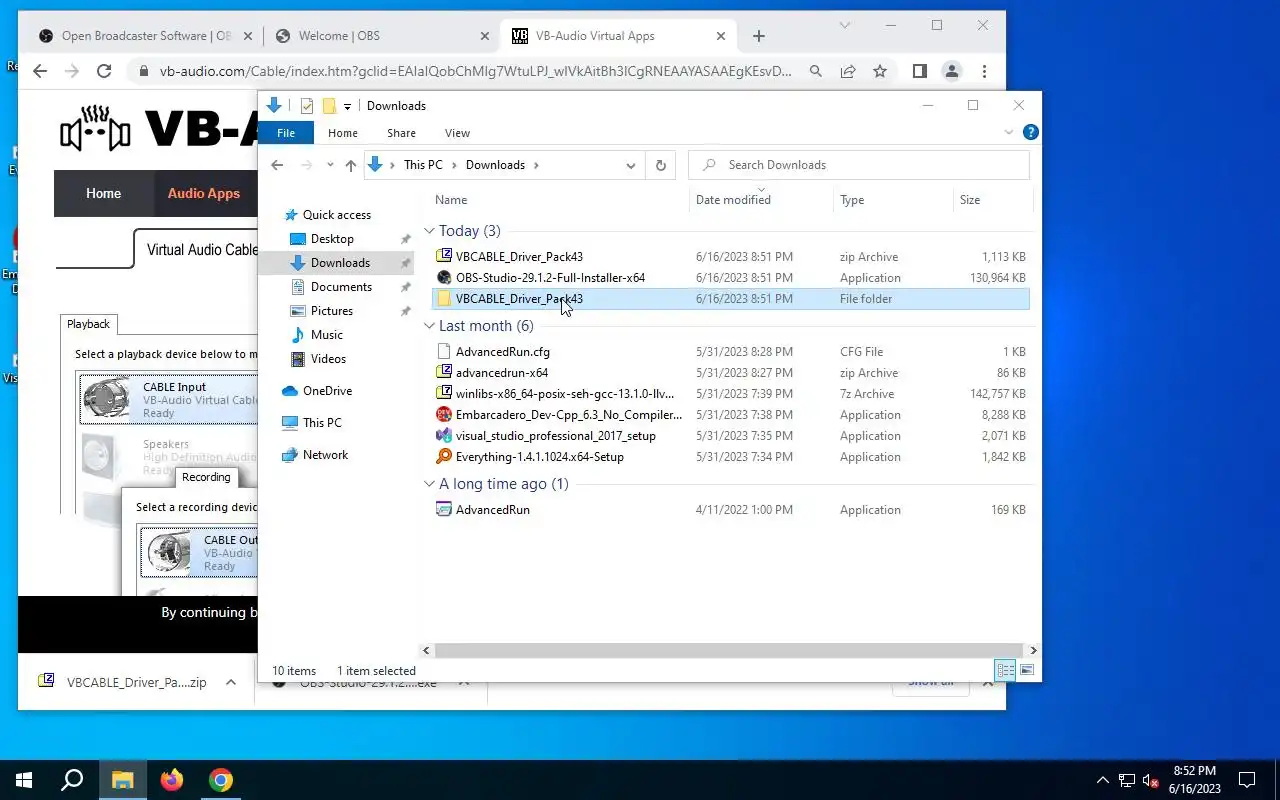
Task: Open the File menu tab
Action: click(x=286, y=133)
